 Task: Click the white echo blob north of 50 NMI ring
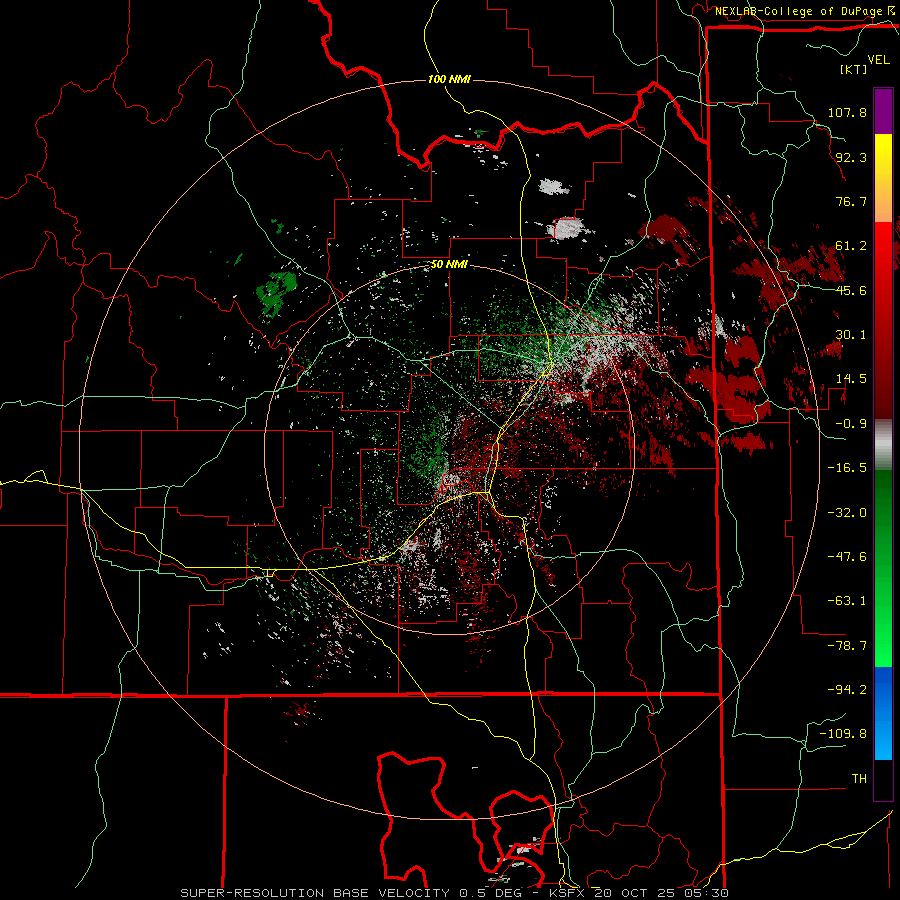tap(568, 228)
